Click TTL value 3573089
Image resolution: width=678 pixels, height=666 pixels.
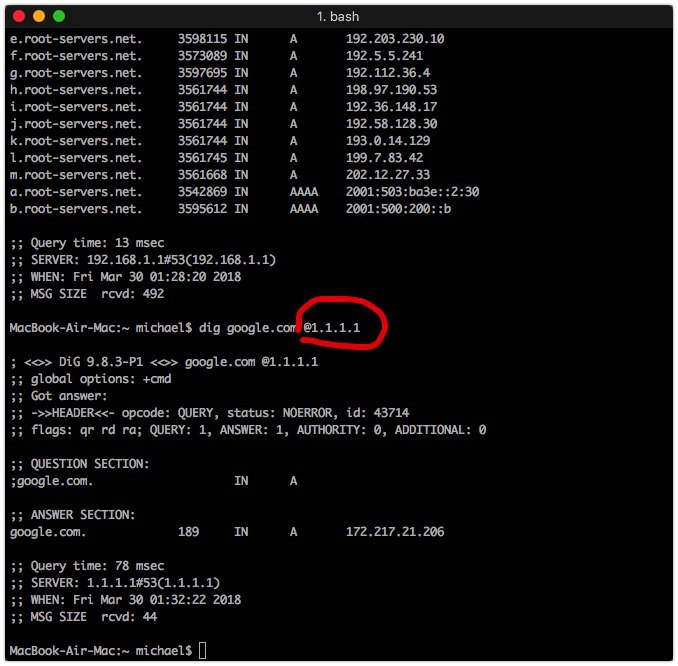coord(202,56)
